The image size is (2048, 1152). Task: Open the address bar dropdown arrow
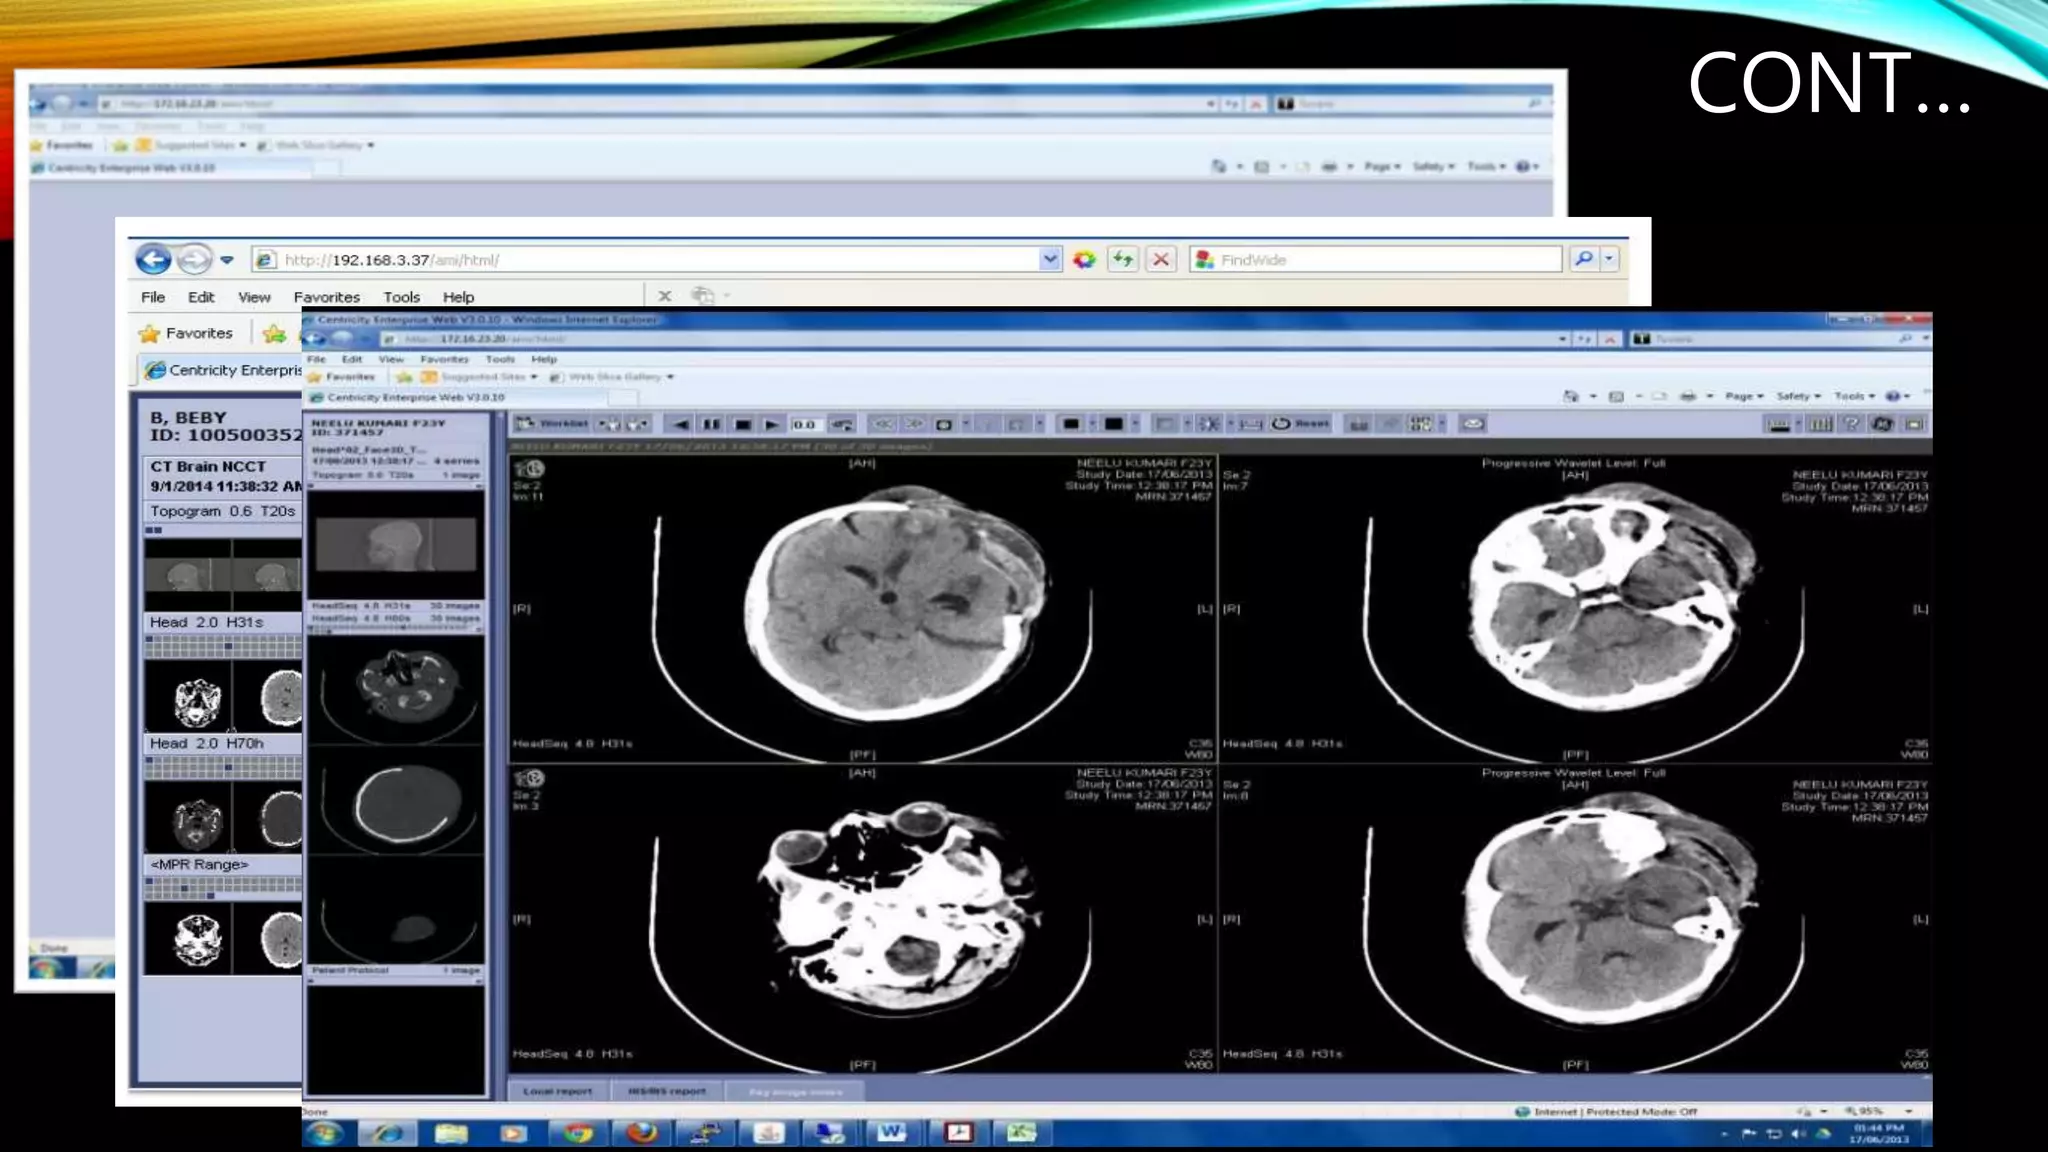[1049, 259]
